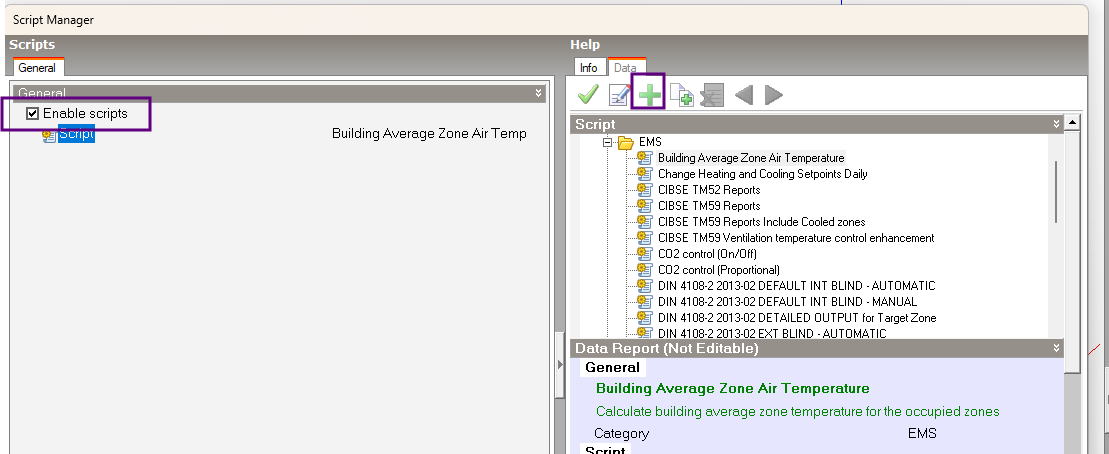Click the back arrow icon
Screen dimensions: 1109x454
(x=743, y=95)
